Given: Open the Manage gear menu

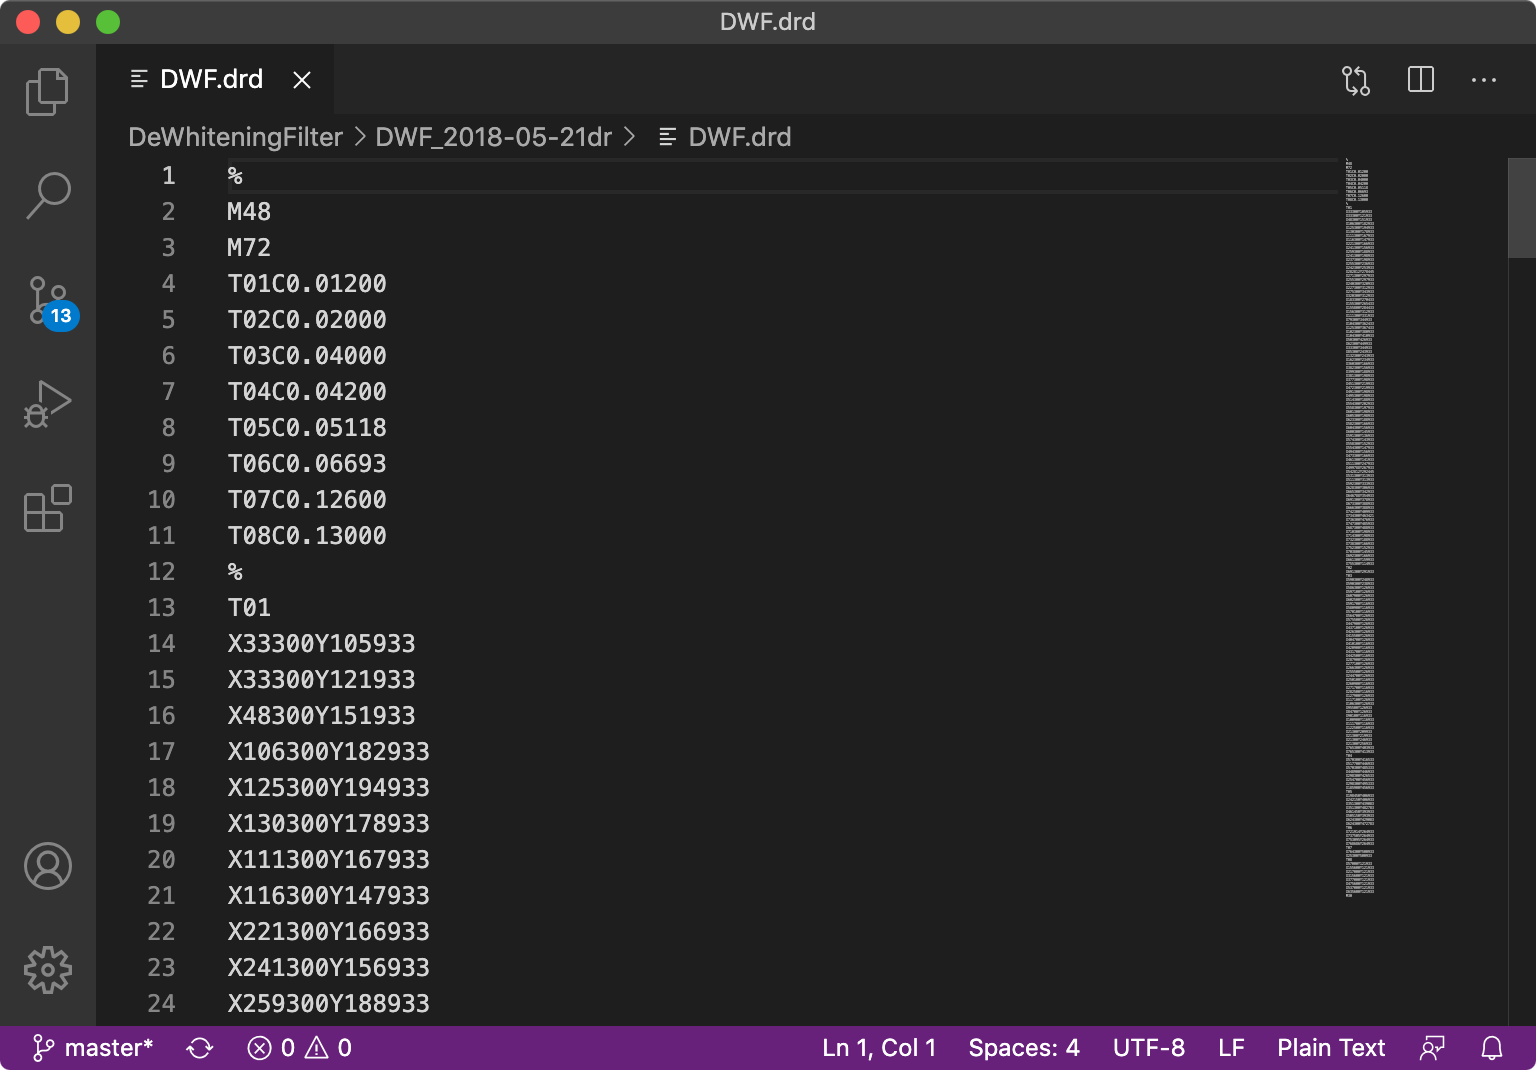Looking at the screenshot, I should (x=47, y=970).
